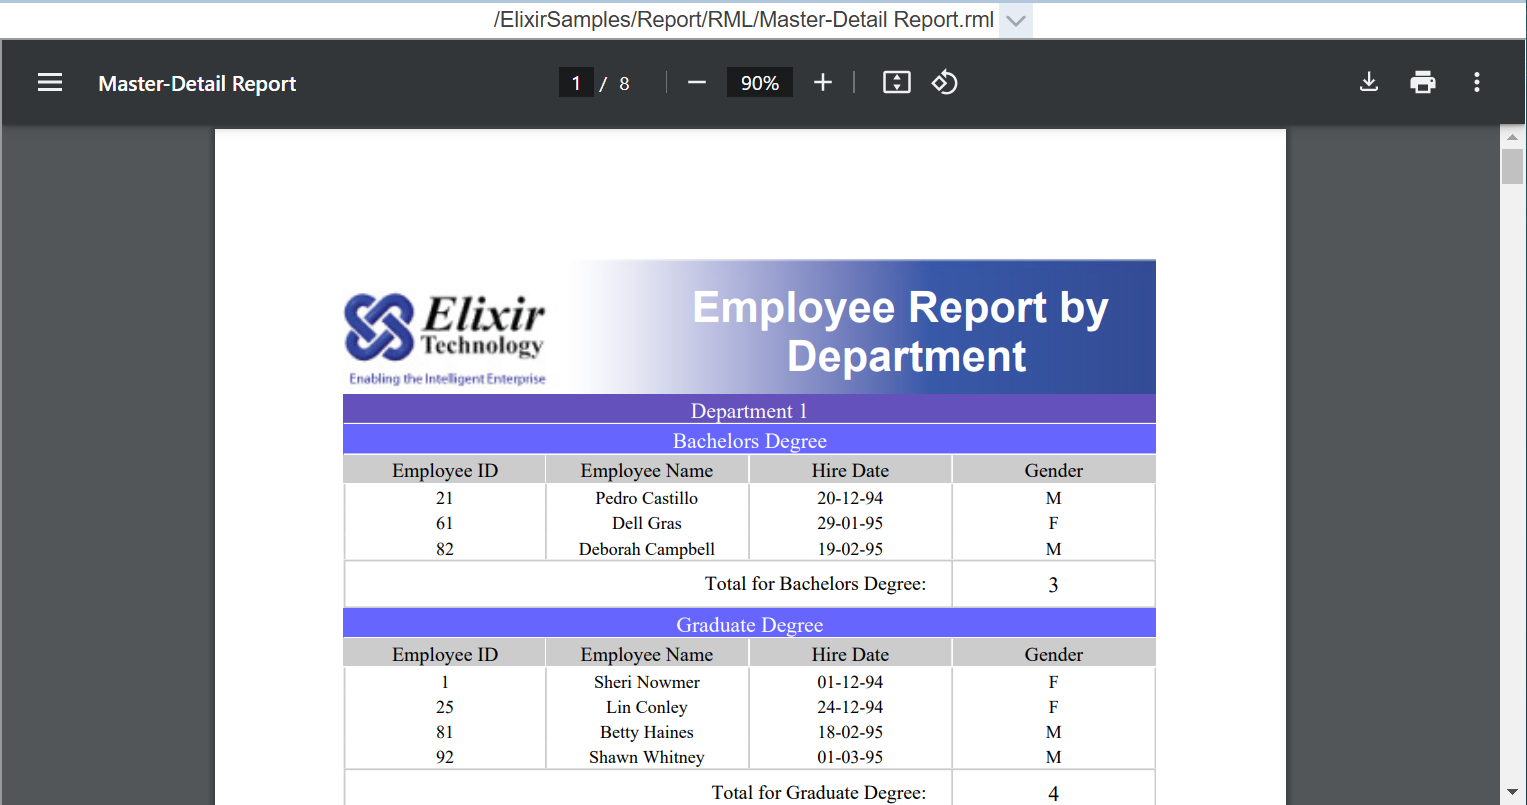1527x805 pixels.
Task: Click the scroll down arrow
Action: tap(1512, 793)
